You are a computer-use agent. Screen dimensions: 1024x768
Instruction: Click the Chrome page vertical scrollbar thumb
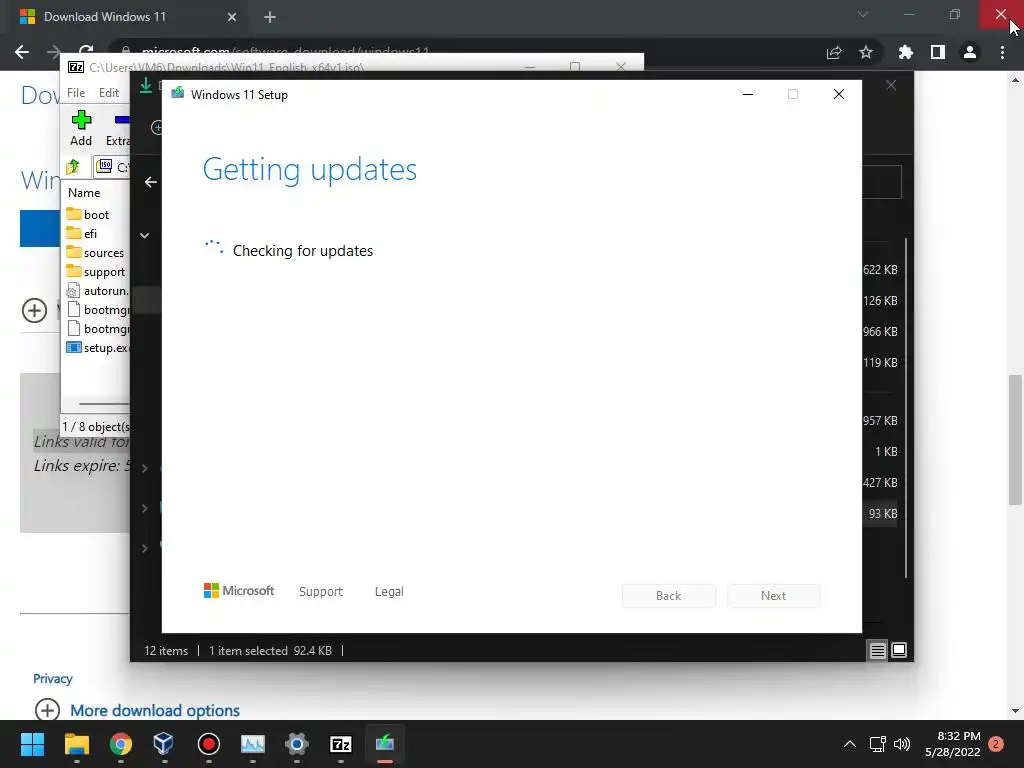pyautogui.click(x=1015, y=440)
